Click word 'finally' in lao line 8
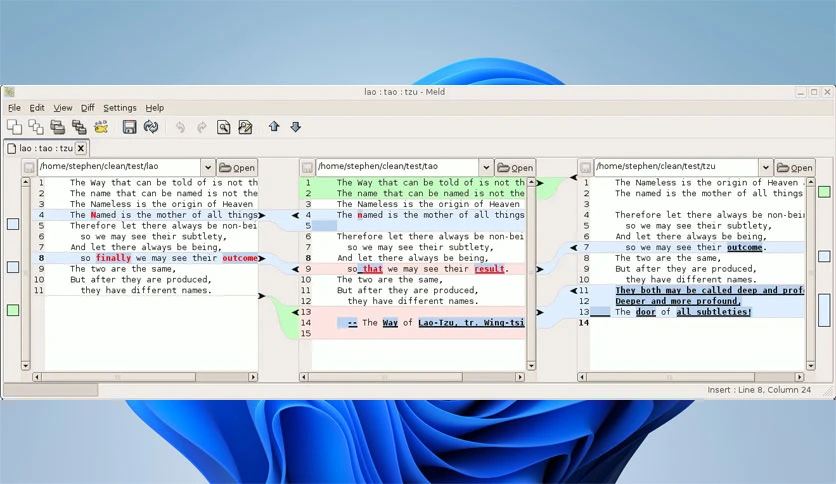This screenshot has height=484, width=836. click(x=113, y=258)
